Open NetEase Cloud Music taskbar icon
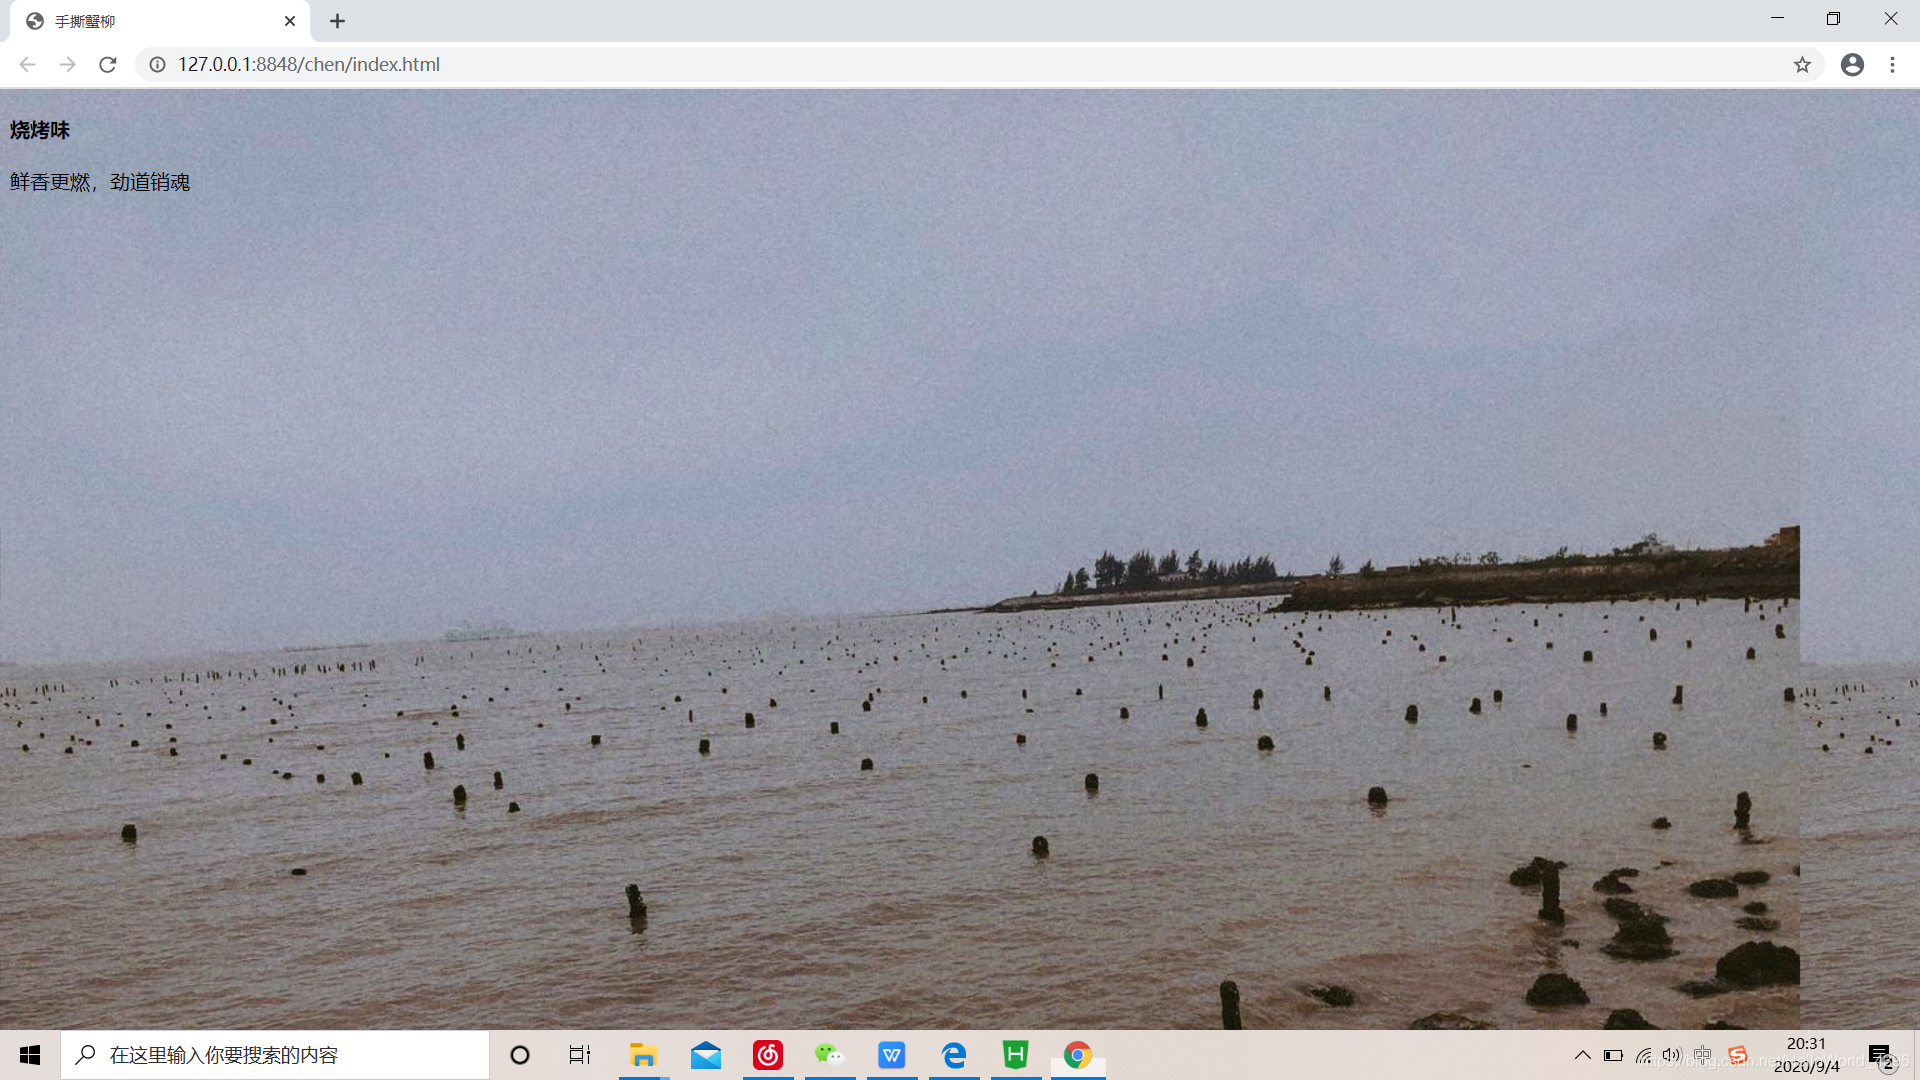 click(768, 1055)
